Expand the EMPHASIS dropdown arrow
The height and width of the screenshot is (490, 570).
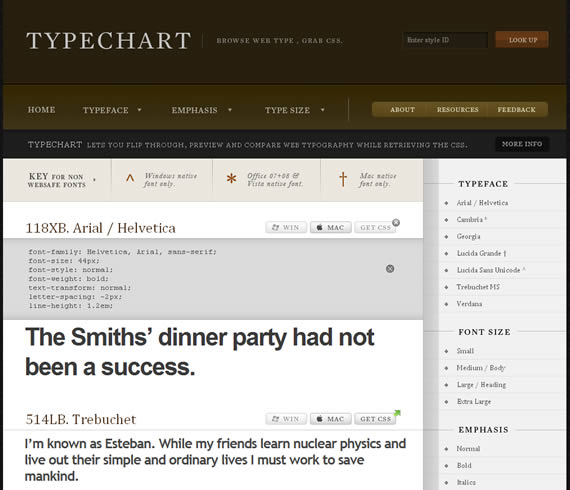(x=230, y=110)
